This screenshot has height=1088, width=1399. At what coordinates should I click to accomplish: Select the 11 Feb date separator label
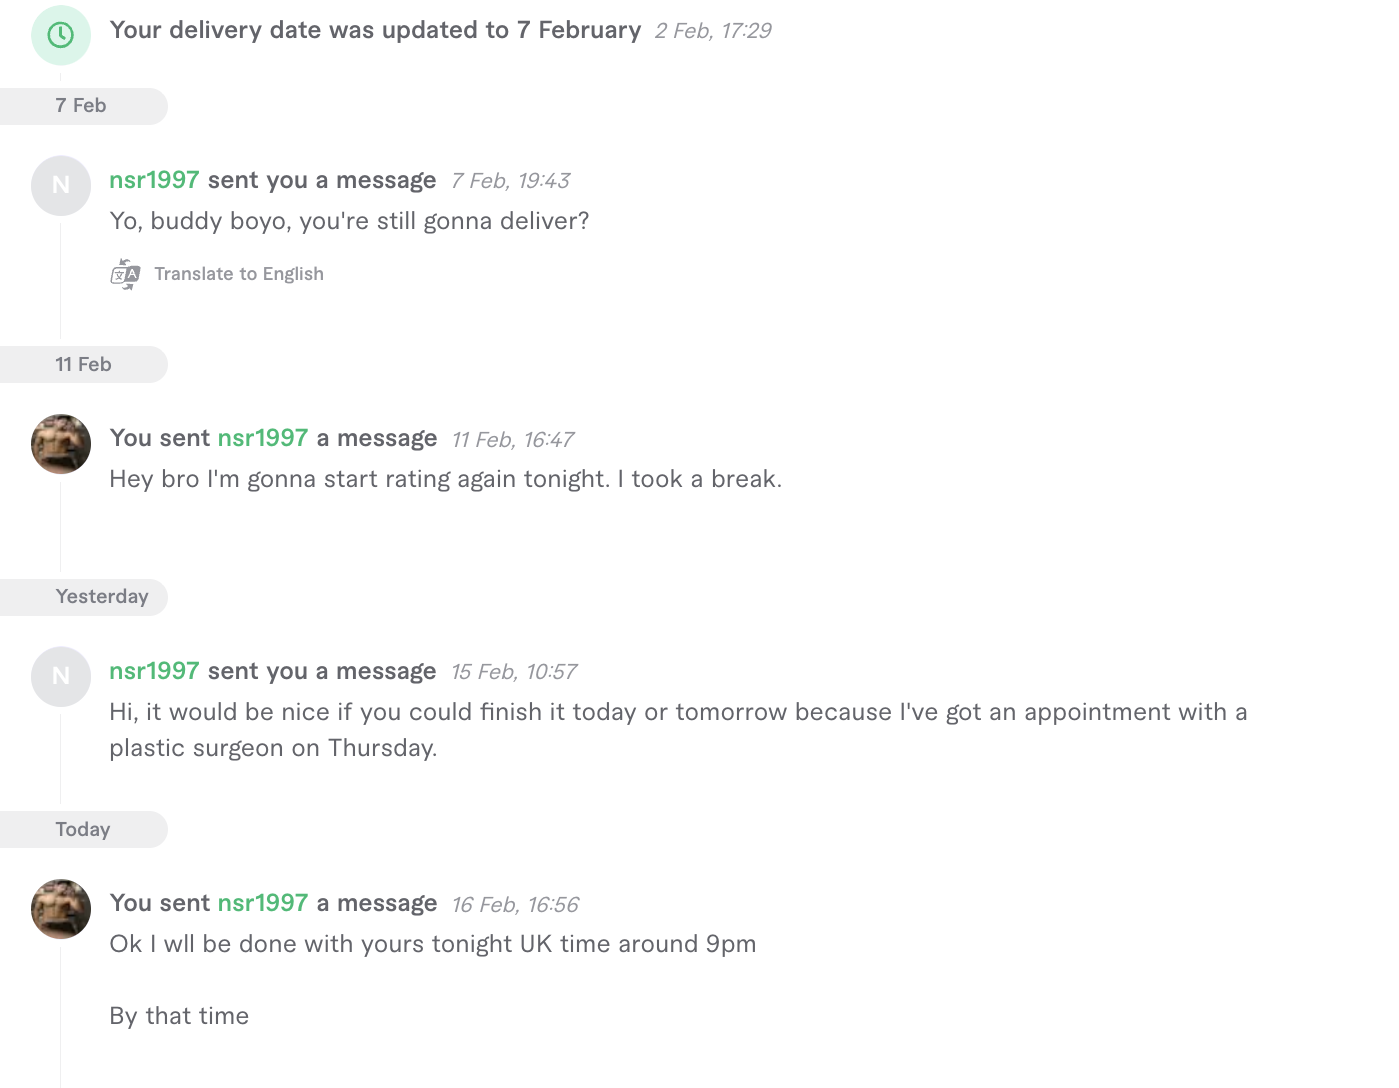(x=83, y=365)
